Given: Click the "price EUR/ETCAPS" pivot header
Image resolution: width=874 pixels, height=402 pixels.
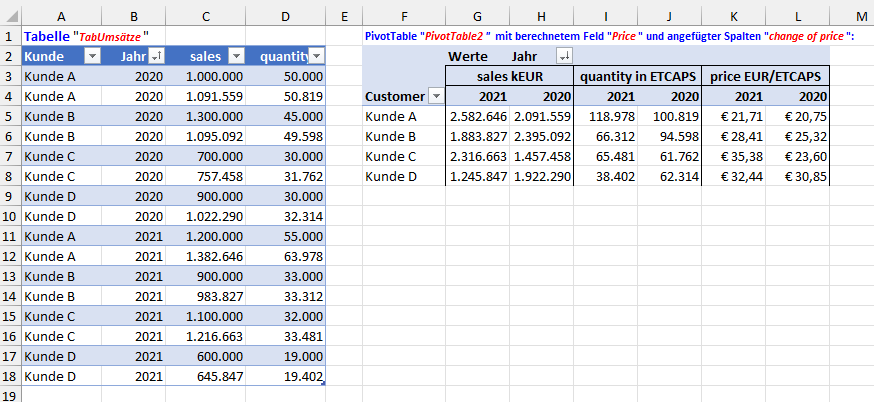Looking at the screenshot, I should [x=765, y=76].
